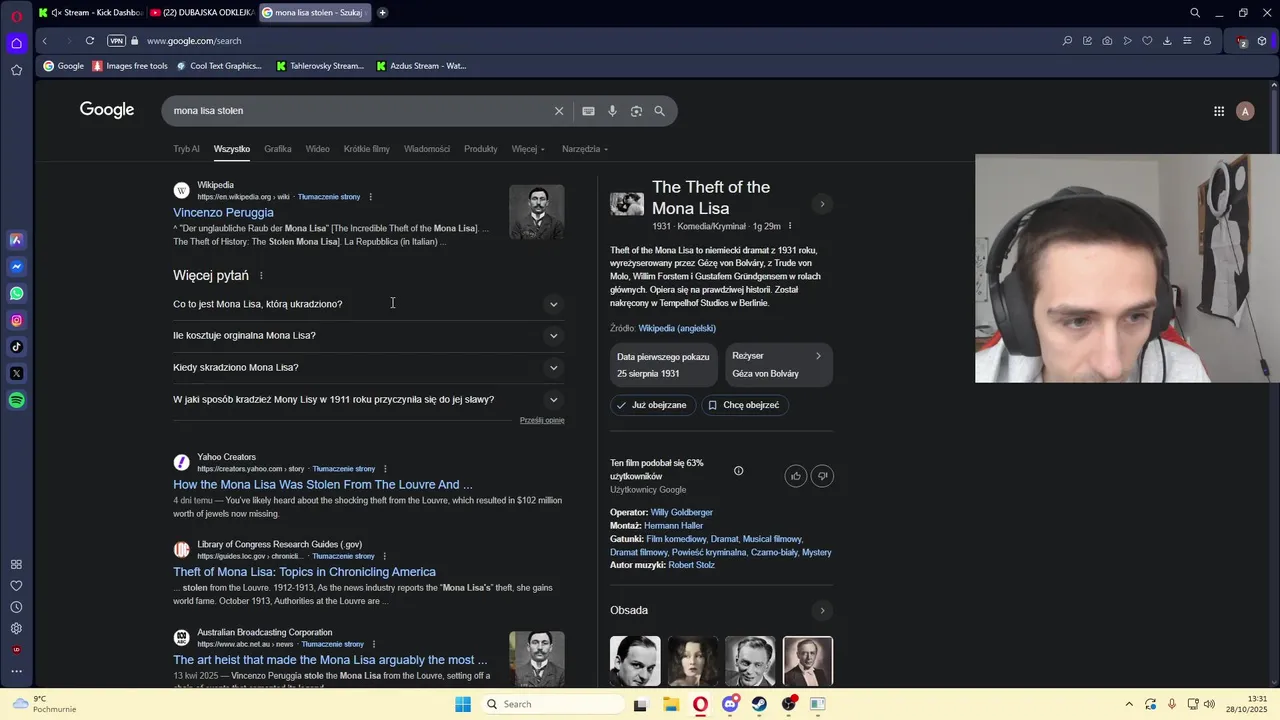Expand question 'Kiedy skradziono Mona Lisa?'
This screenshot has height=720, width=1280.
(x=368, y=368)
